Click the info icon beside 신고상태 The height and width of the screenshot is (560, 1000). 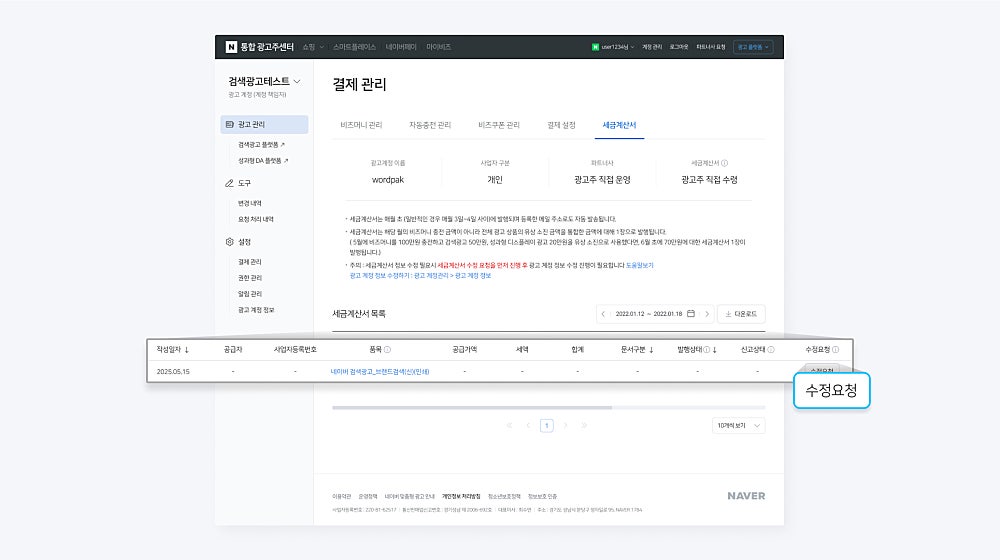pos(771,350)
